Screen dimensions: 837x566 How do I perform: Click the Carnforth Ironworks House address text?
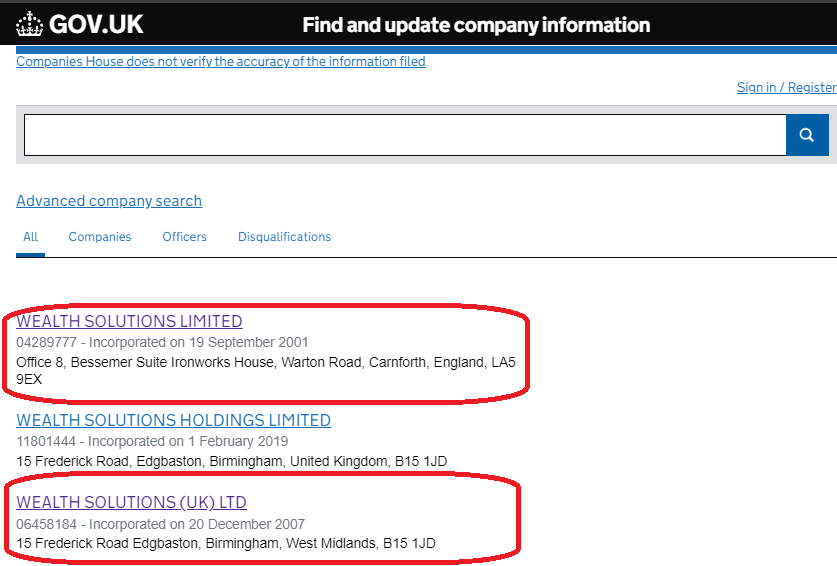coord(265,362)
